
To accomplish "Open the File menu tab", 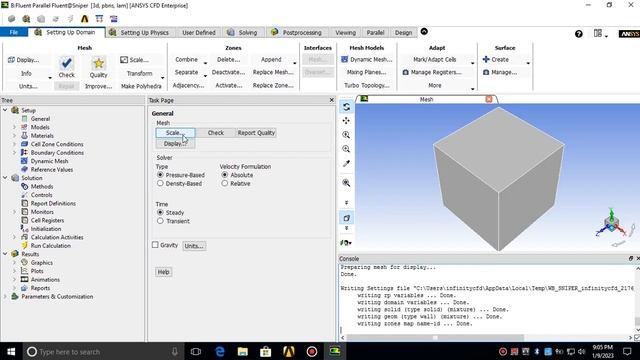I will 14,32.
